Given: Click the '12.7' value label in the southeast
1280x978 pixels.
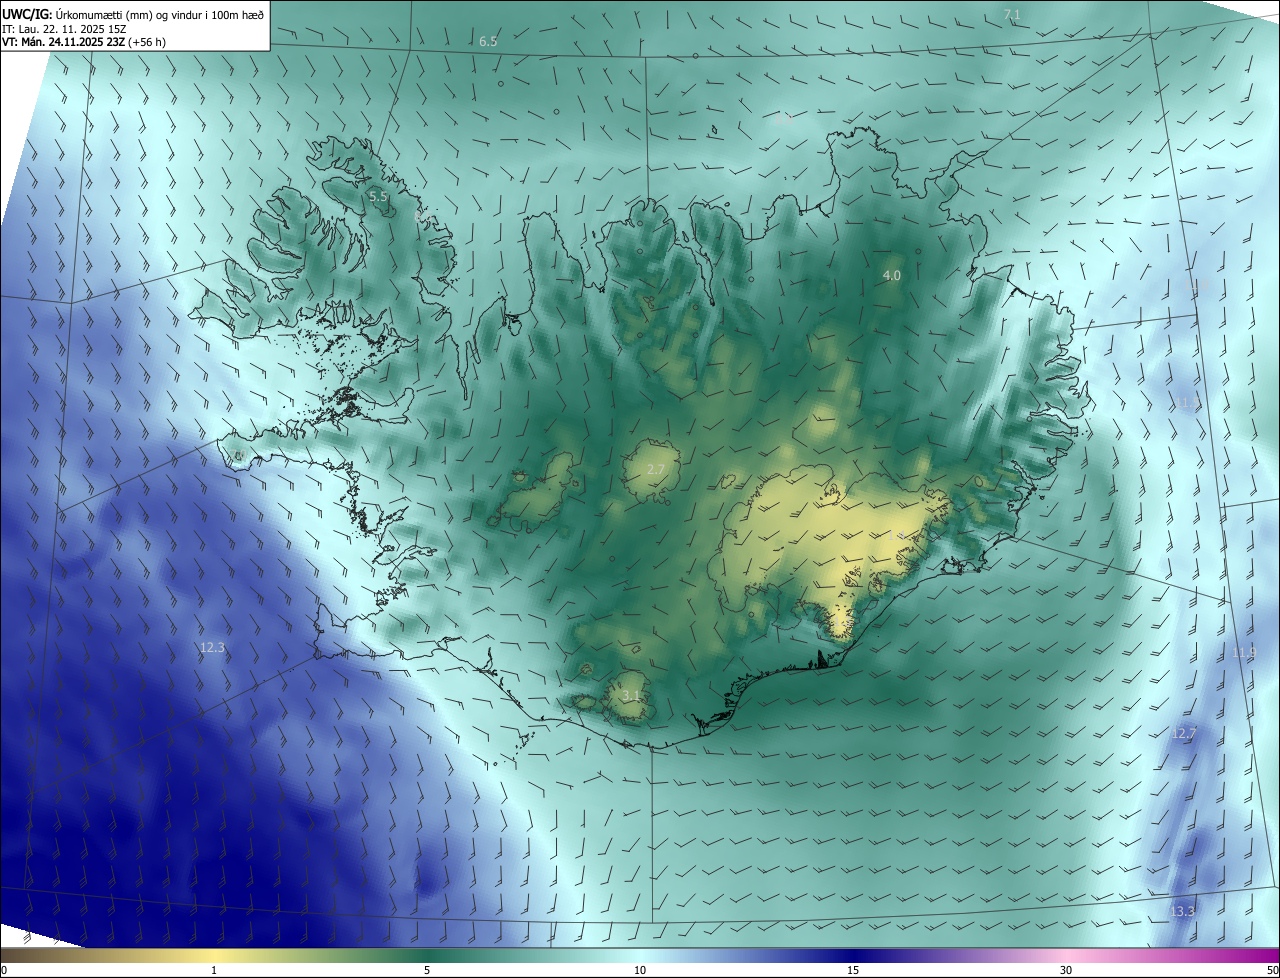Looking at the screenshot, I should 1183,734.
